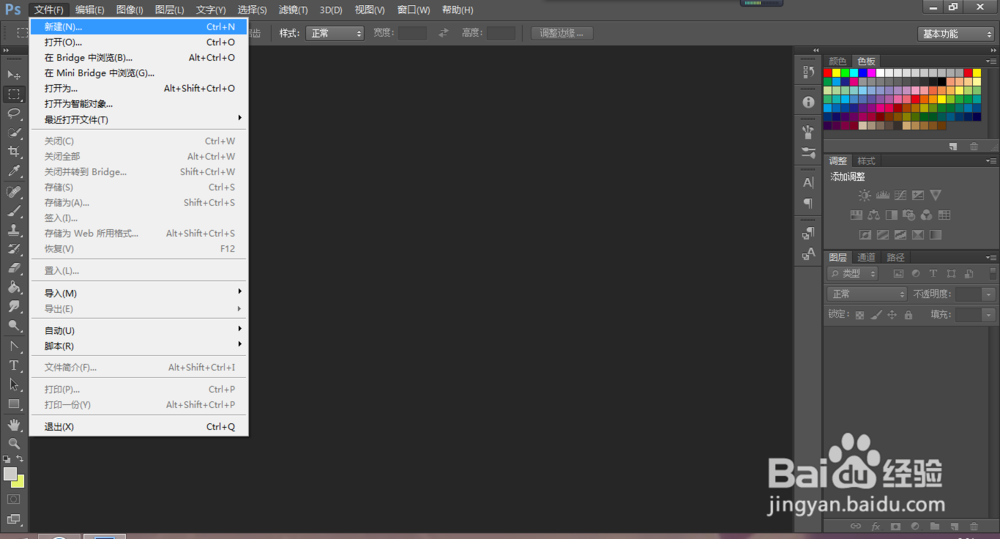Select the Rectangular Marquee tool

click(13, 94)
